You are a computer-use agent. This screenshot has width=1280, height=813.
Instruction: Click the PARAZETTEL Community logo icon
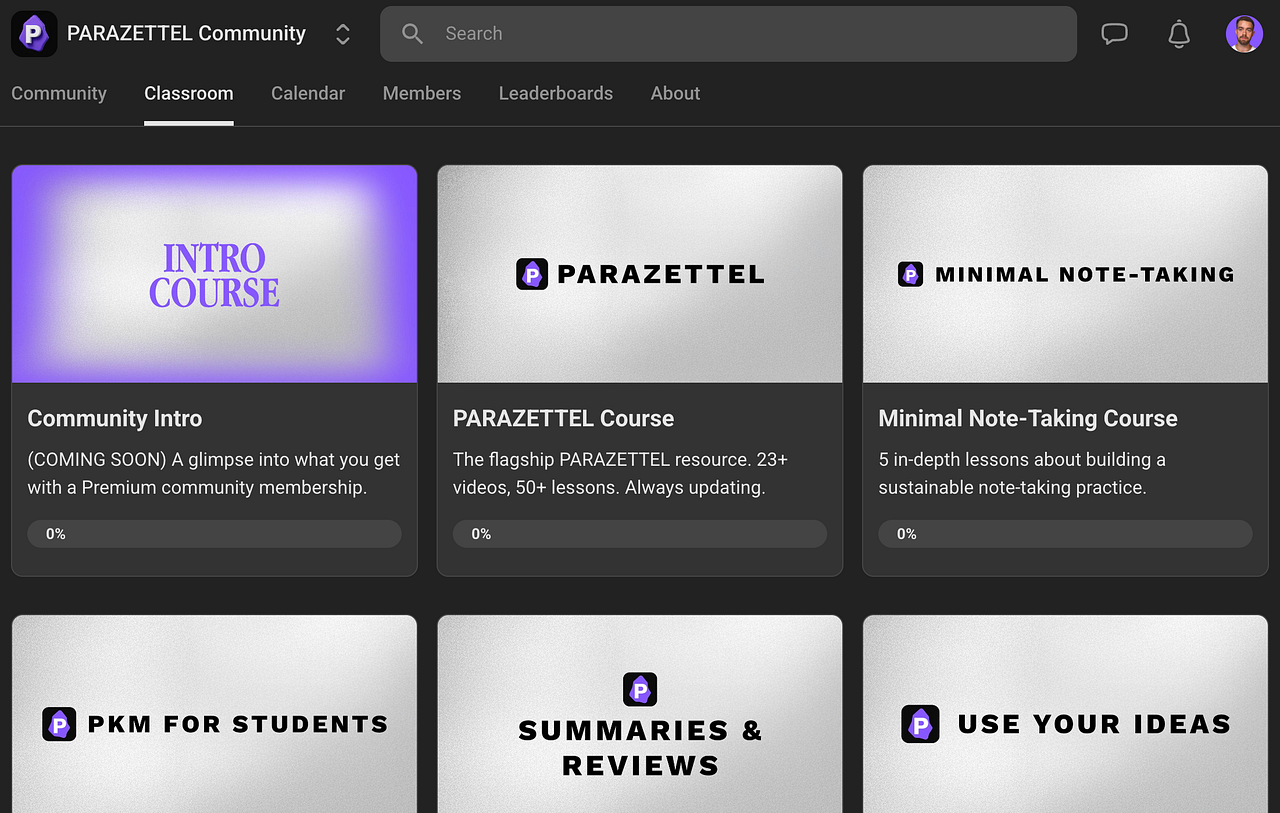[x=34, y=34]
